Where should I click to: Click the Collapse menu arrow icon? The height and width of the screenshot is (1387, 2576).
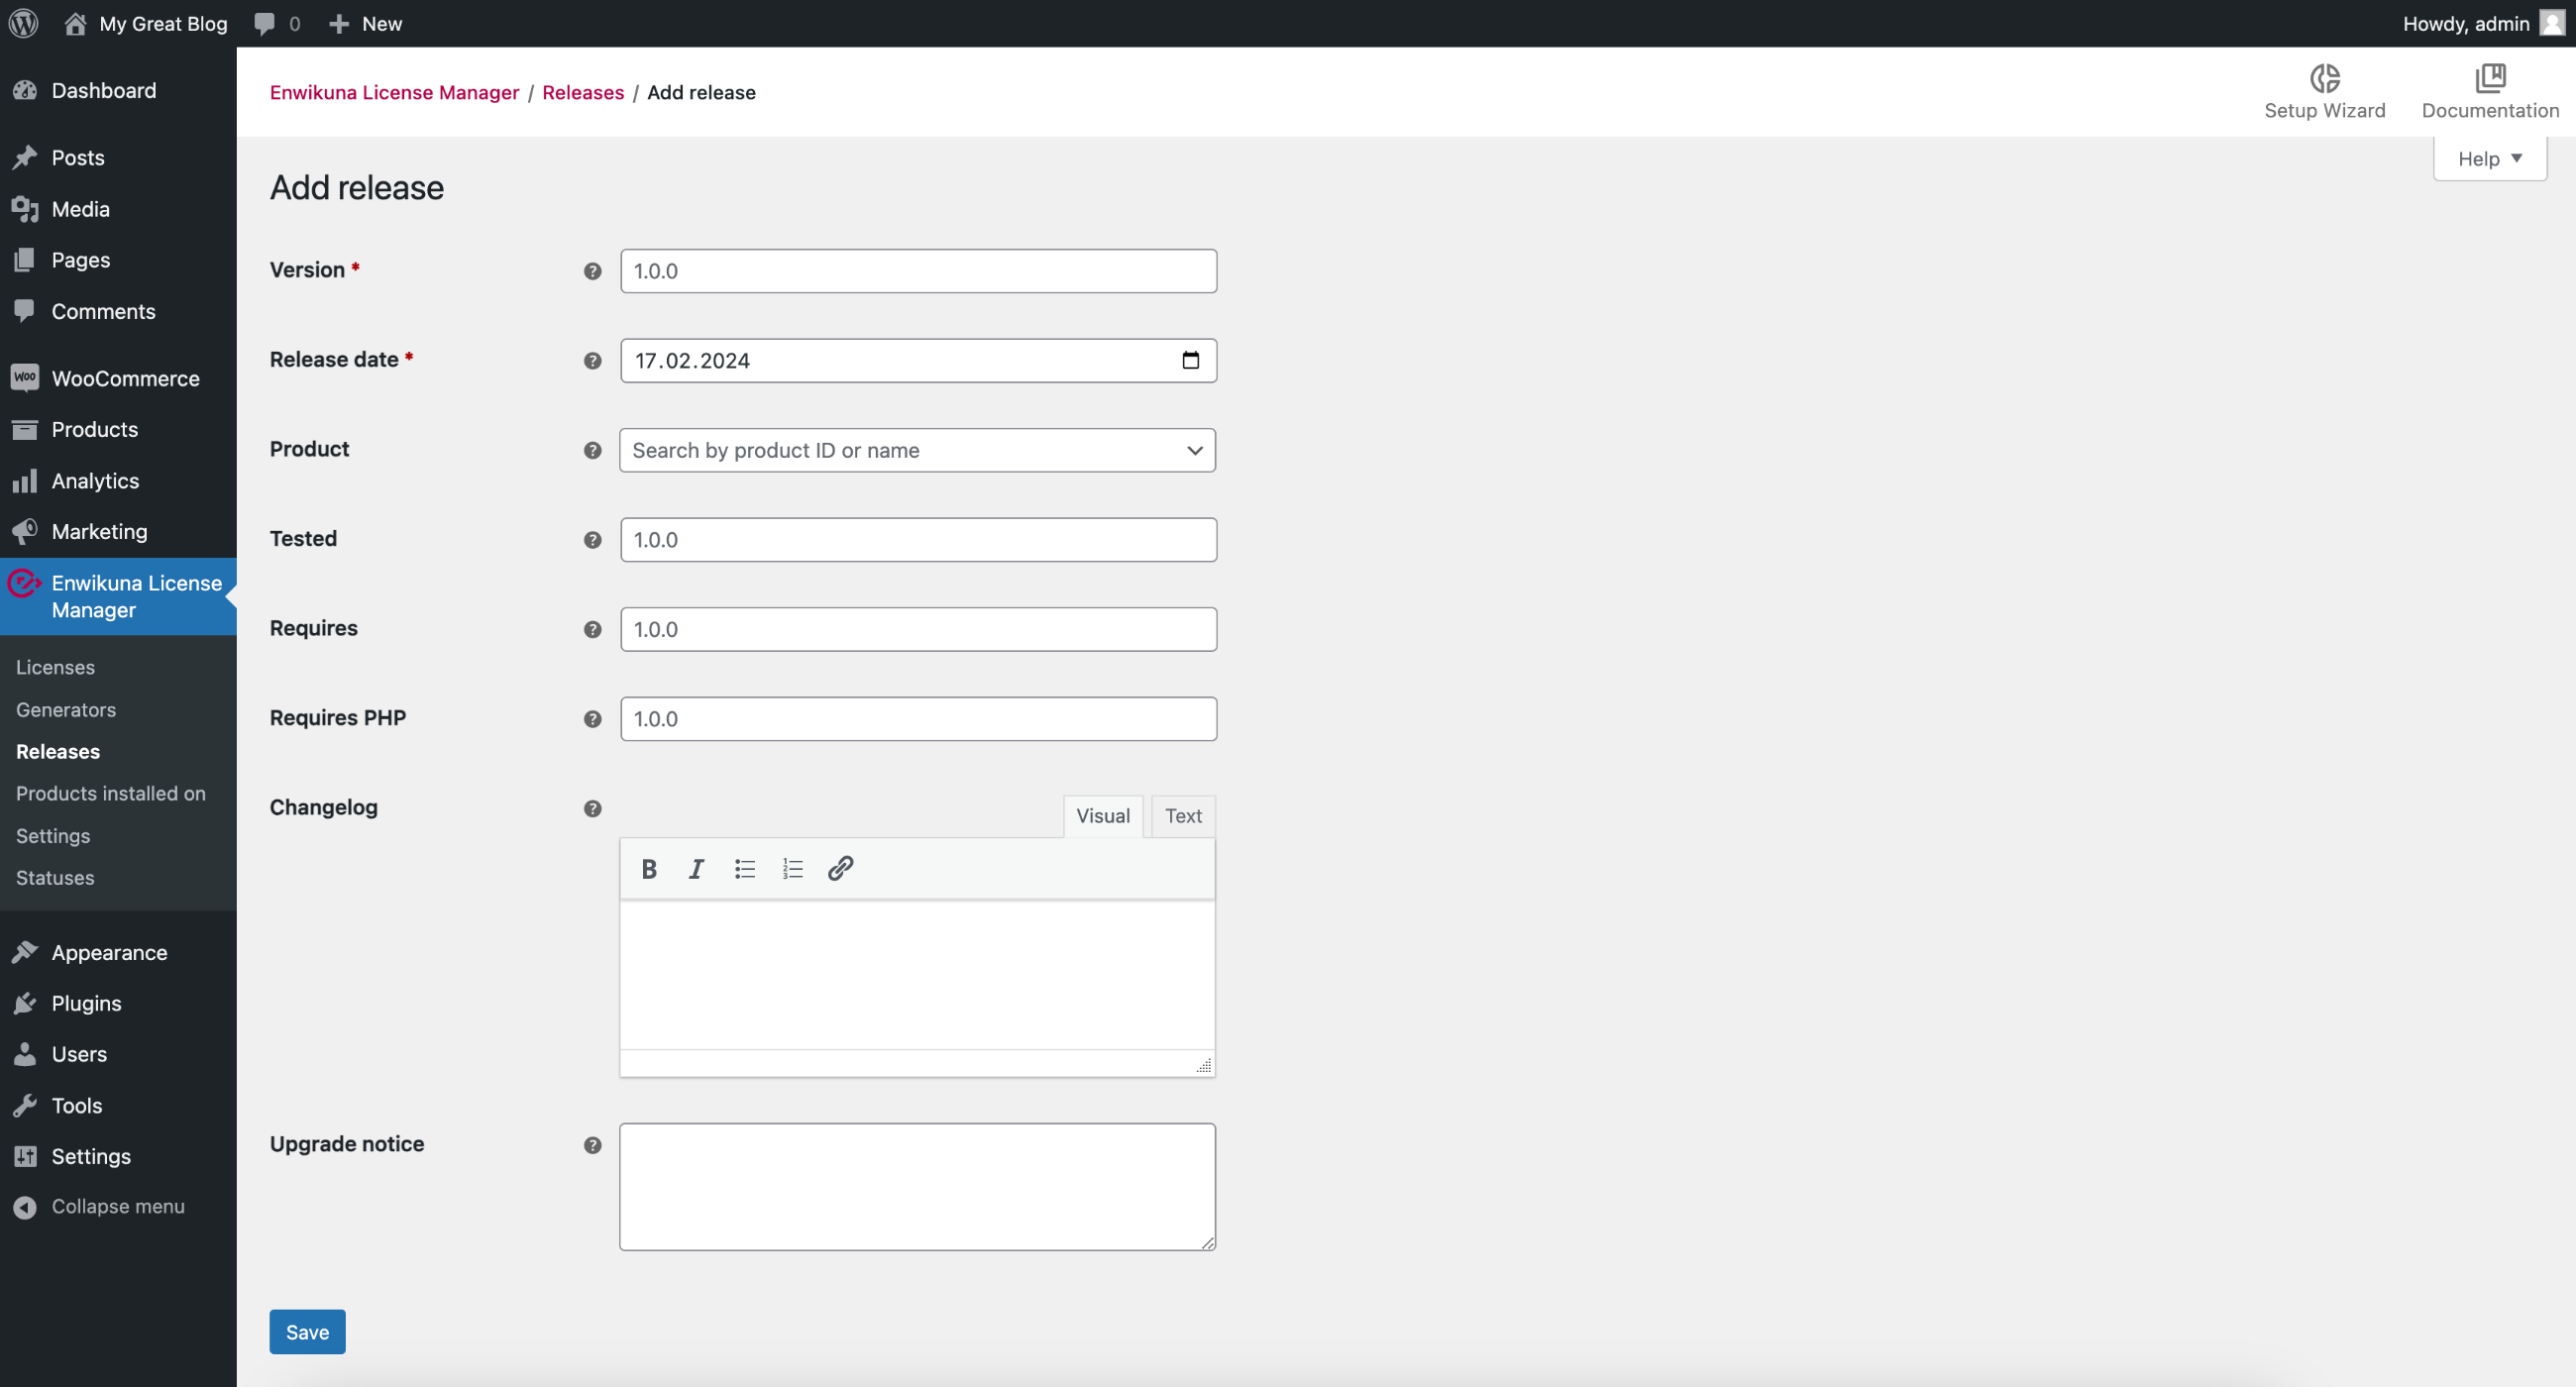(25, 1207)
